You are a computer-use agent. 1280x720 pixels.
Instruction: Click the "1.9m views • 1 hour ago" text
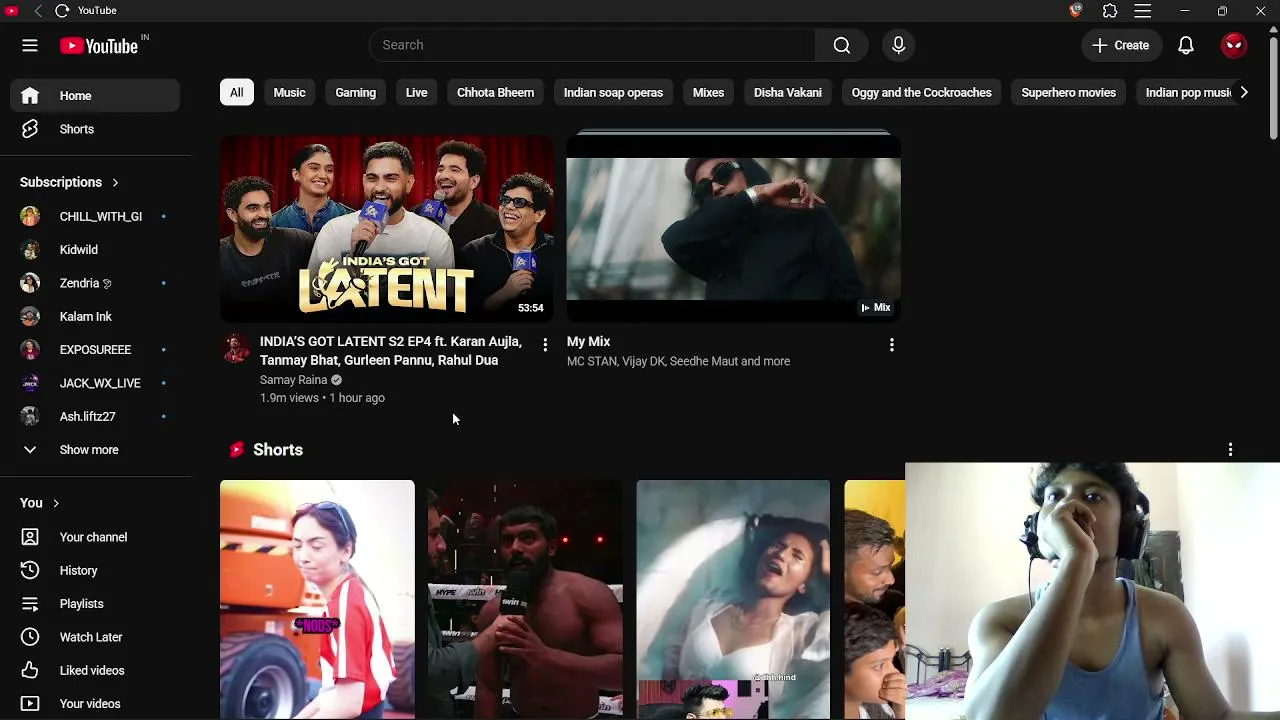coord(322,398)
